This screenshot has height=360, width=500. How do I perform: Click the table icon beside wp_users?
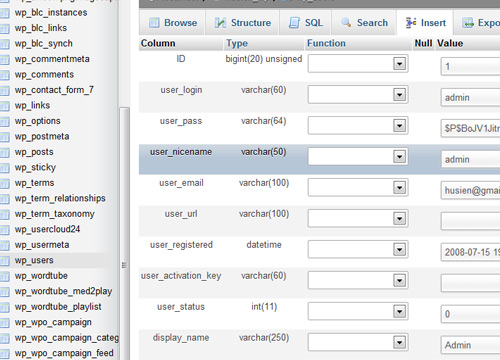click(4, 261)
